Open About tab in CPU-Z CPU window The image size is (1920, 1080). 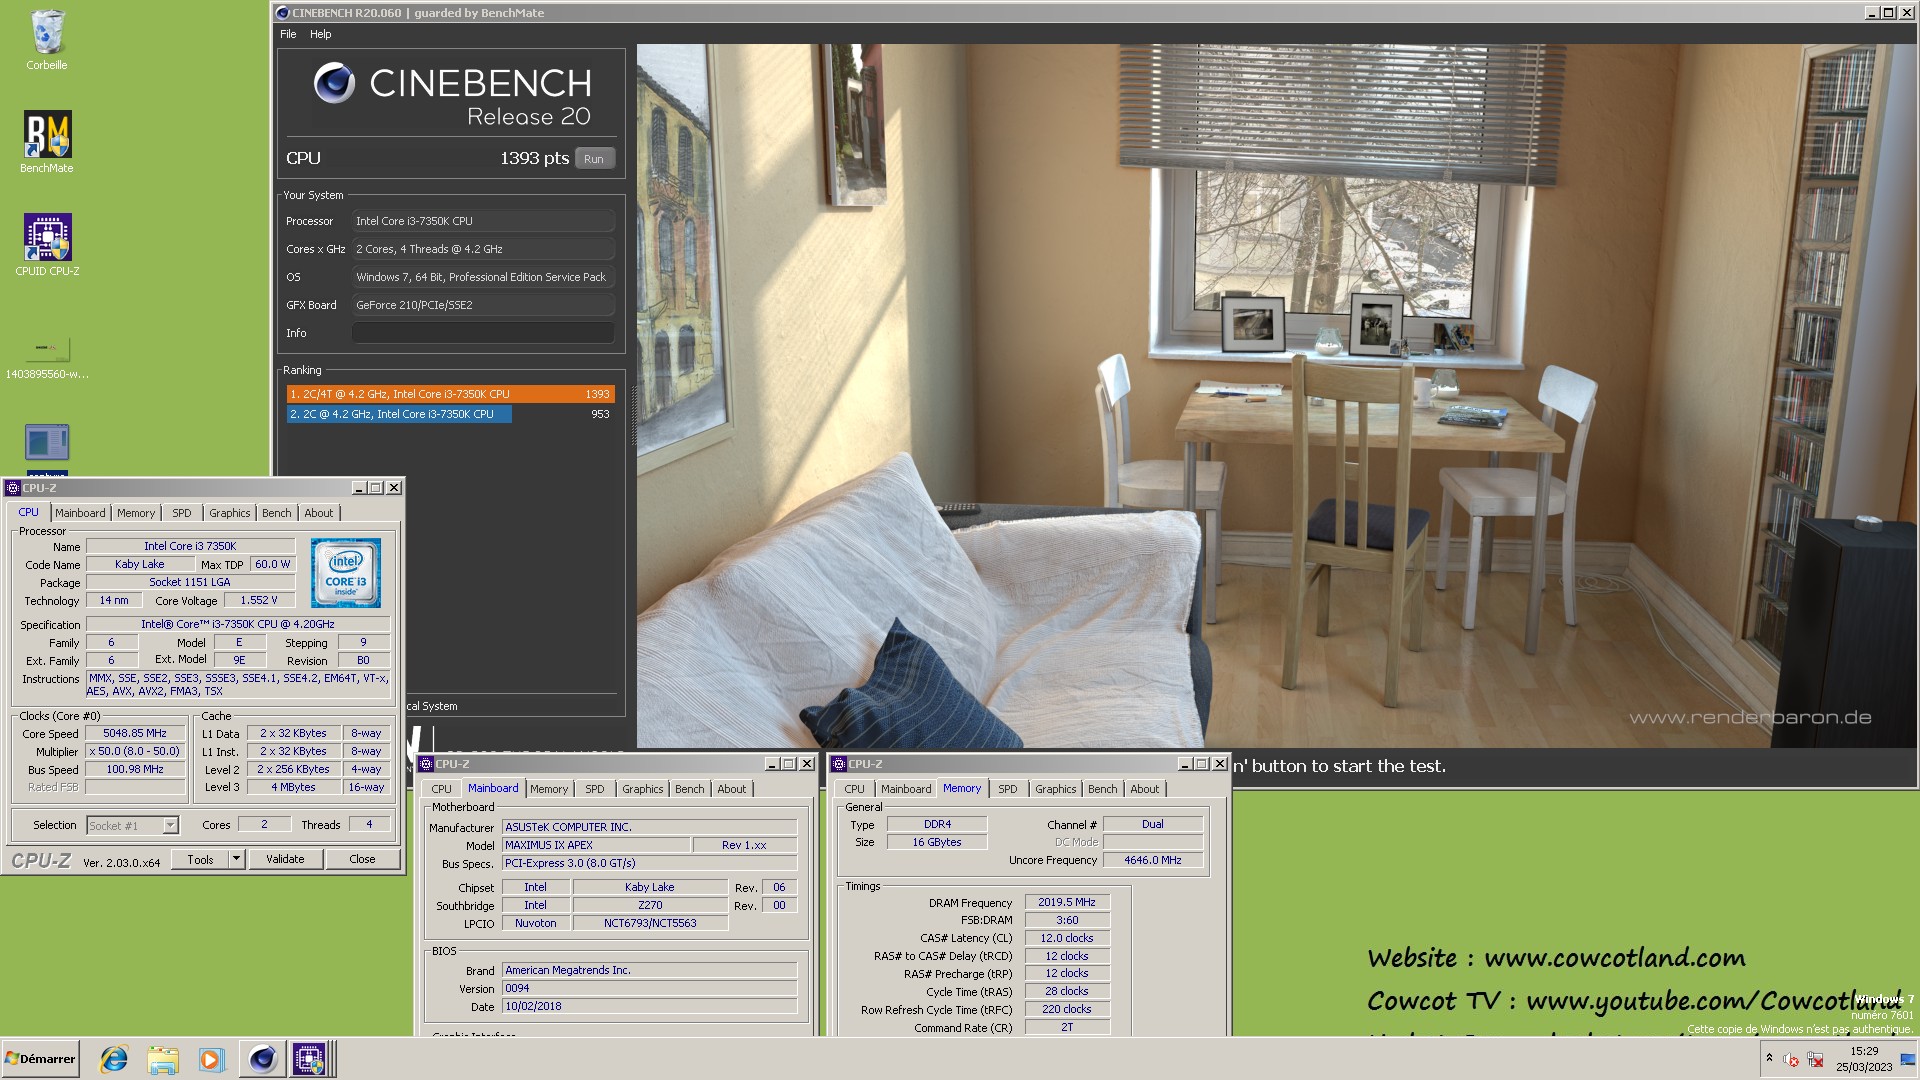(x=319, y=513)
